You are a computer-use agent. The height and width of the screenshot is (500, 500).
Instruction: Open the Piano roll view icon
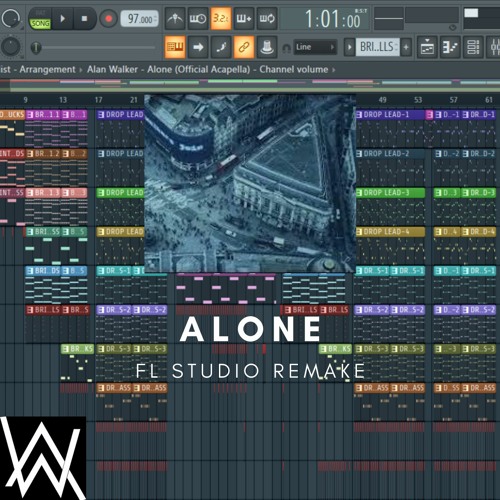(x=450, y=47)
